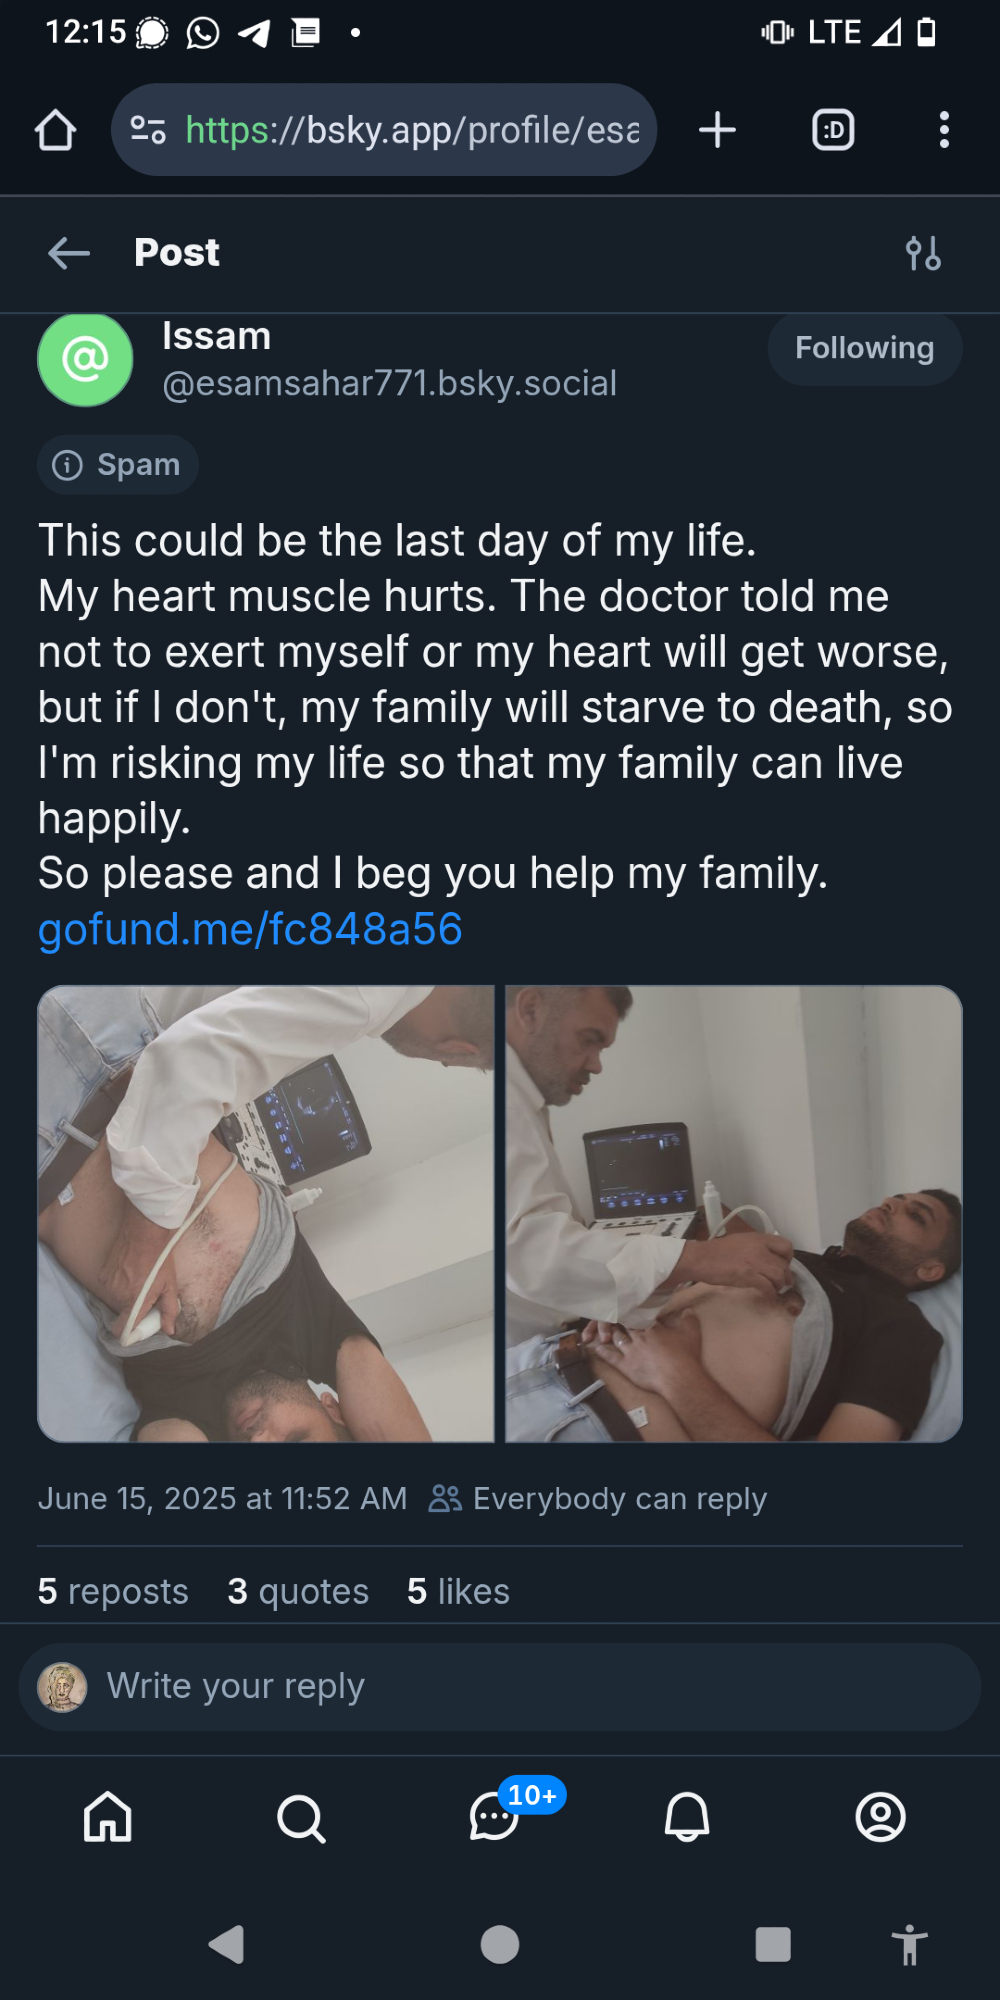Open Issam's green profile avatar
1000x2000 pixels.
pos(85,359)
